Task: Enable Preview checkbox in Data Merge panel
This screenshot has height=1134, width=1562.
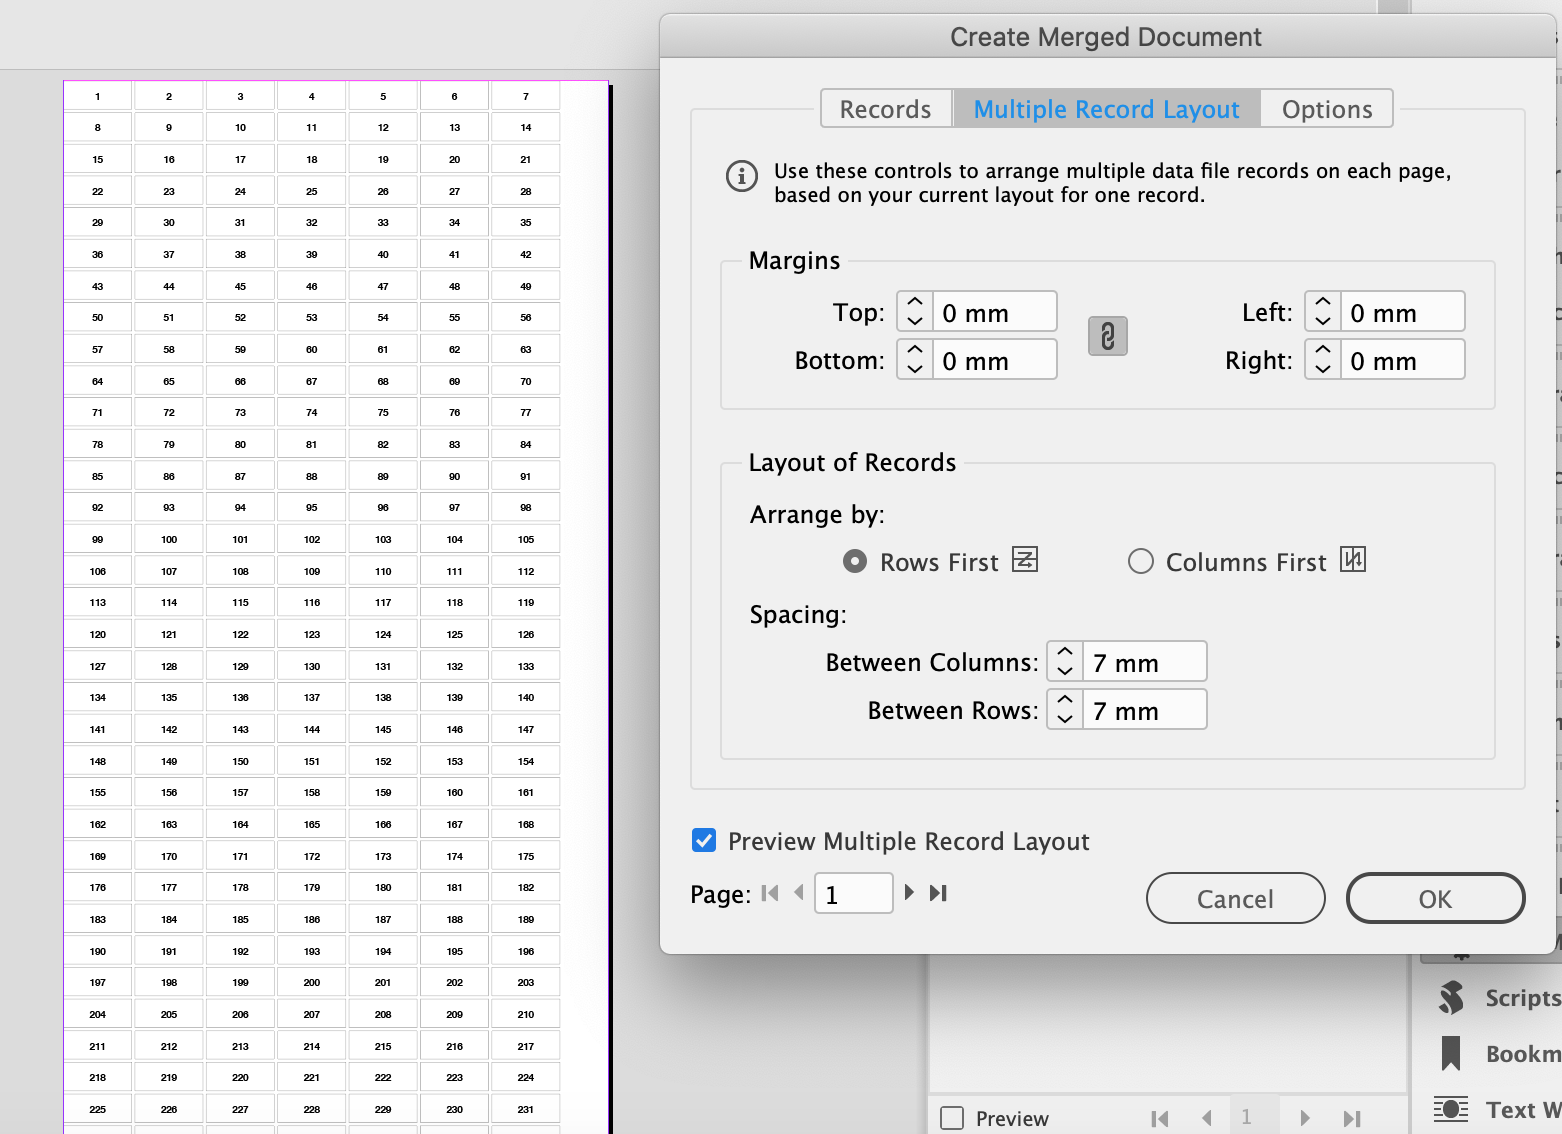Action: pyautogui.click(x=952, y=1118)
